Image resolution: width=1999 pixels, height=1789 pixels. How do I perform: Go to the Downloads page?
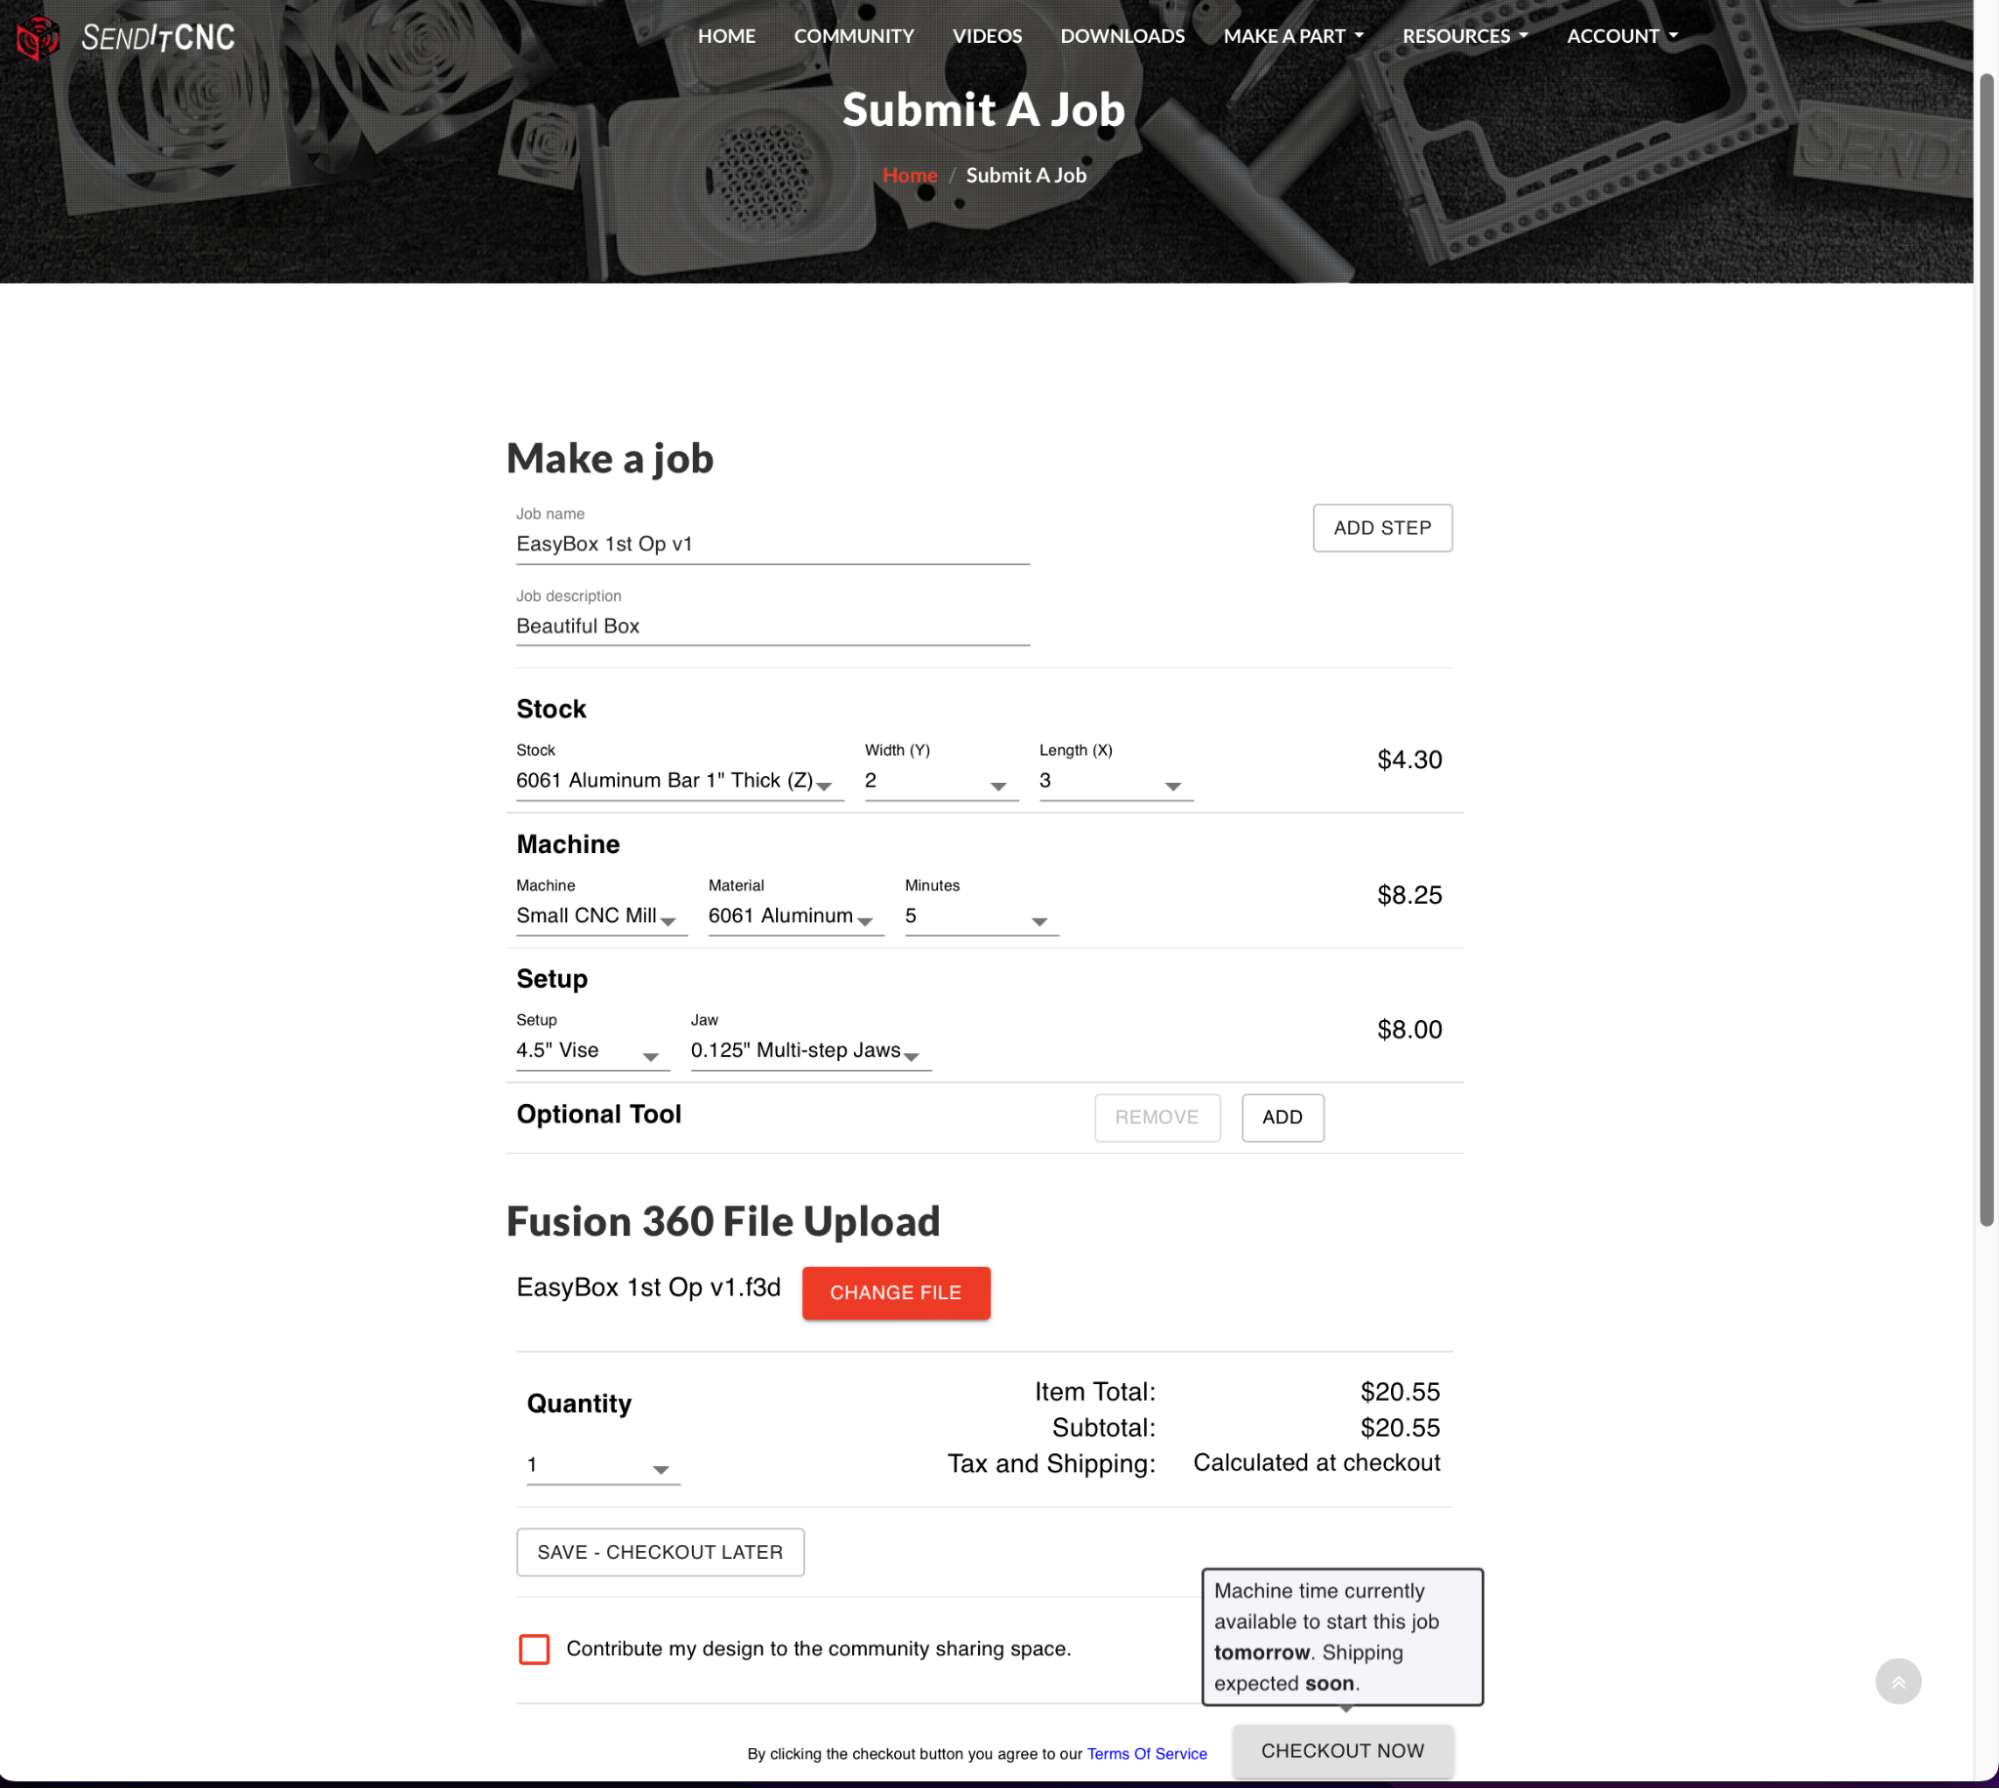coord(1122,36)
